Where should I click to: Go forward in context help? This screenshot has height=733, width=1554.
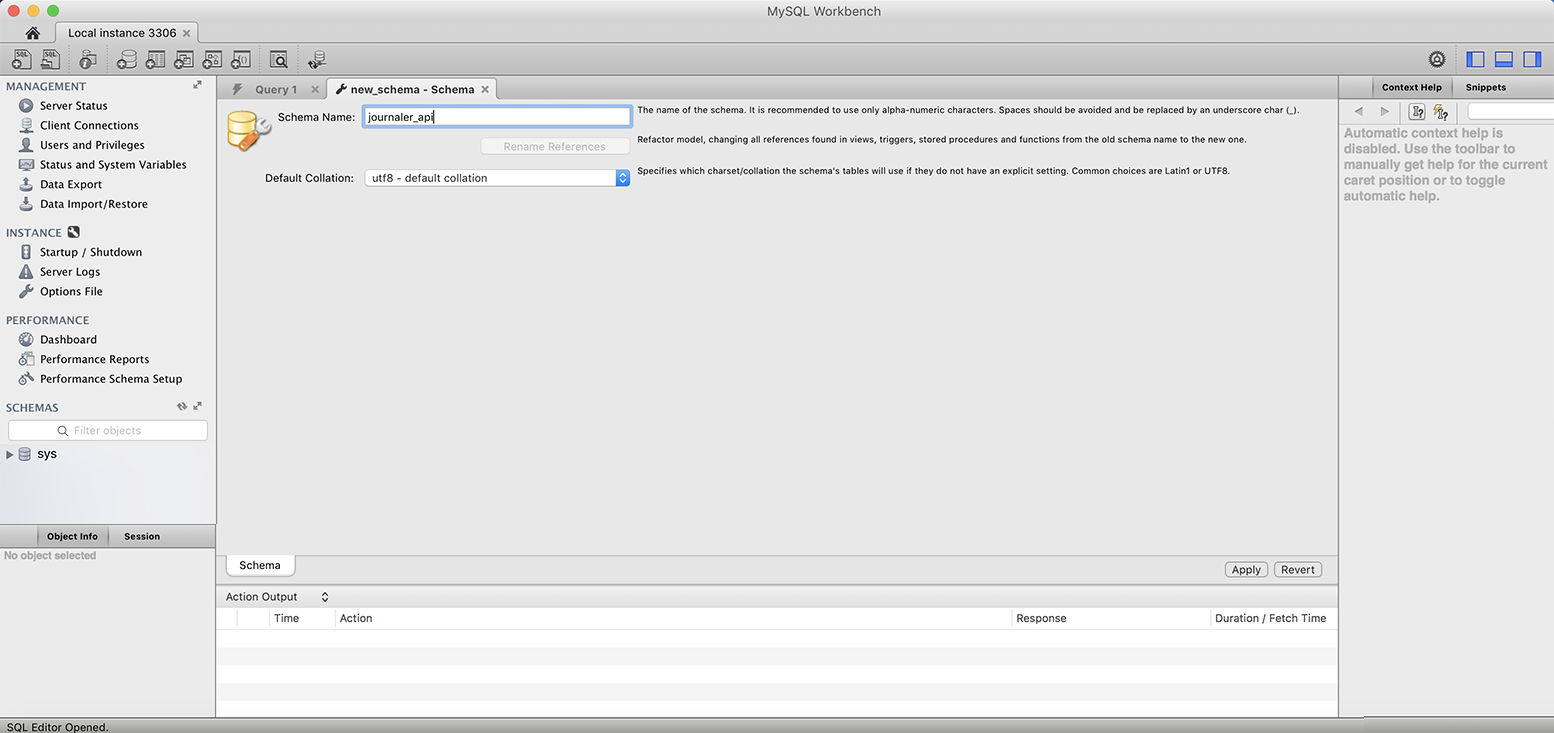(x=1385, y=112)
